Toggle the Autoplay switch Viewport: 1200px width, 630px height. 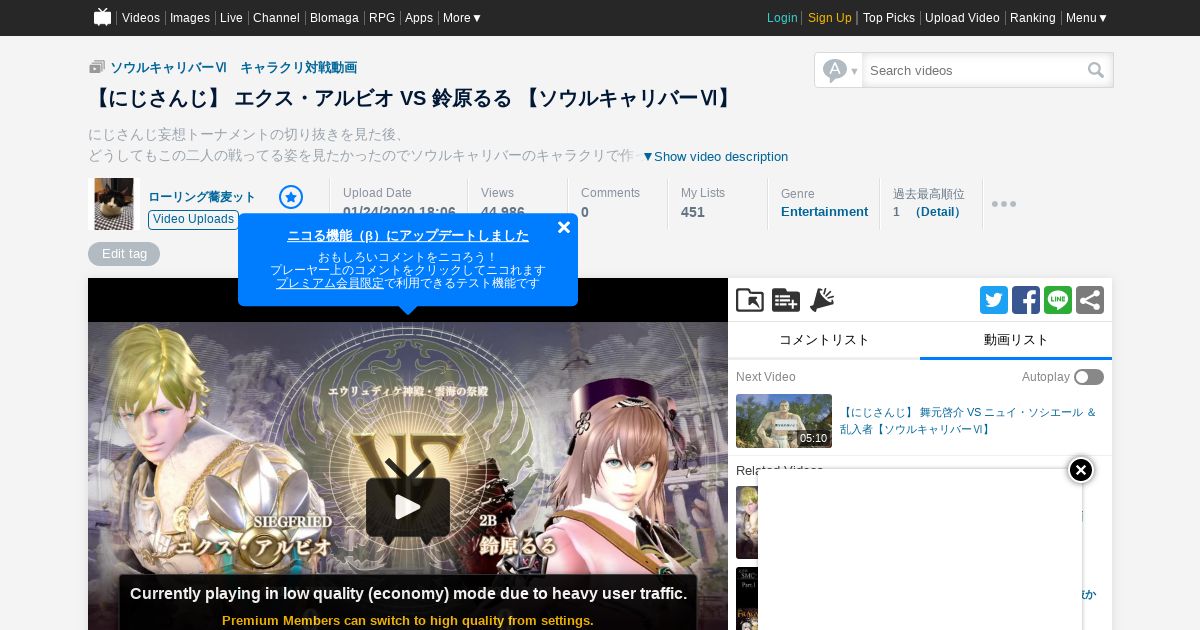point(1089,377)
